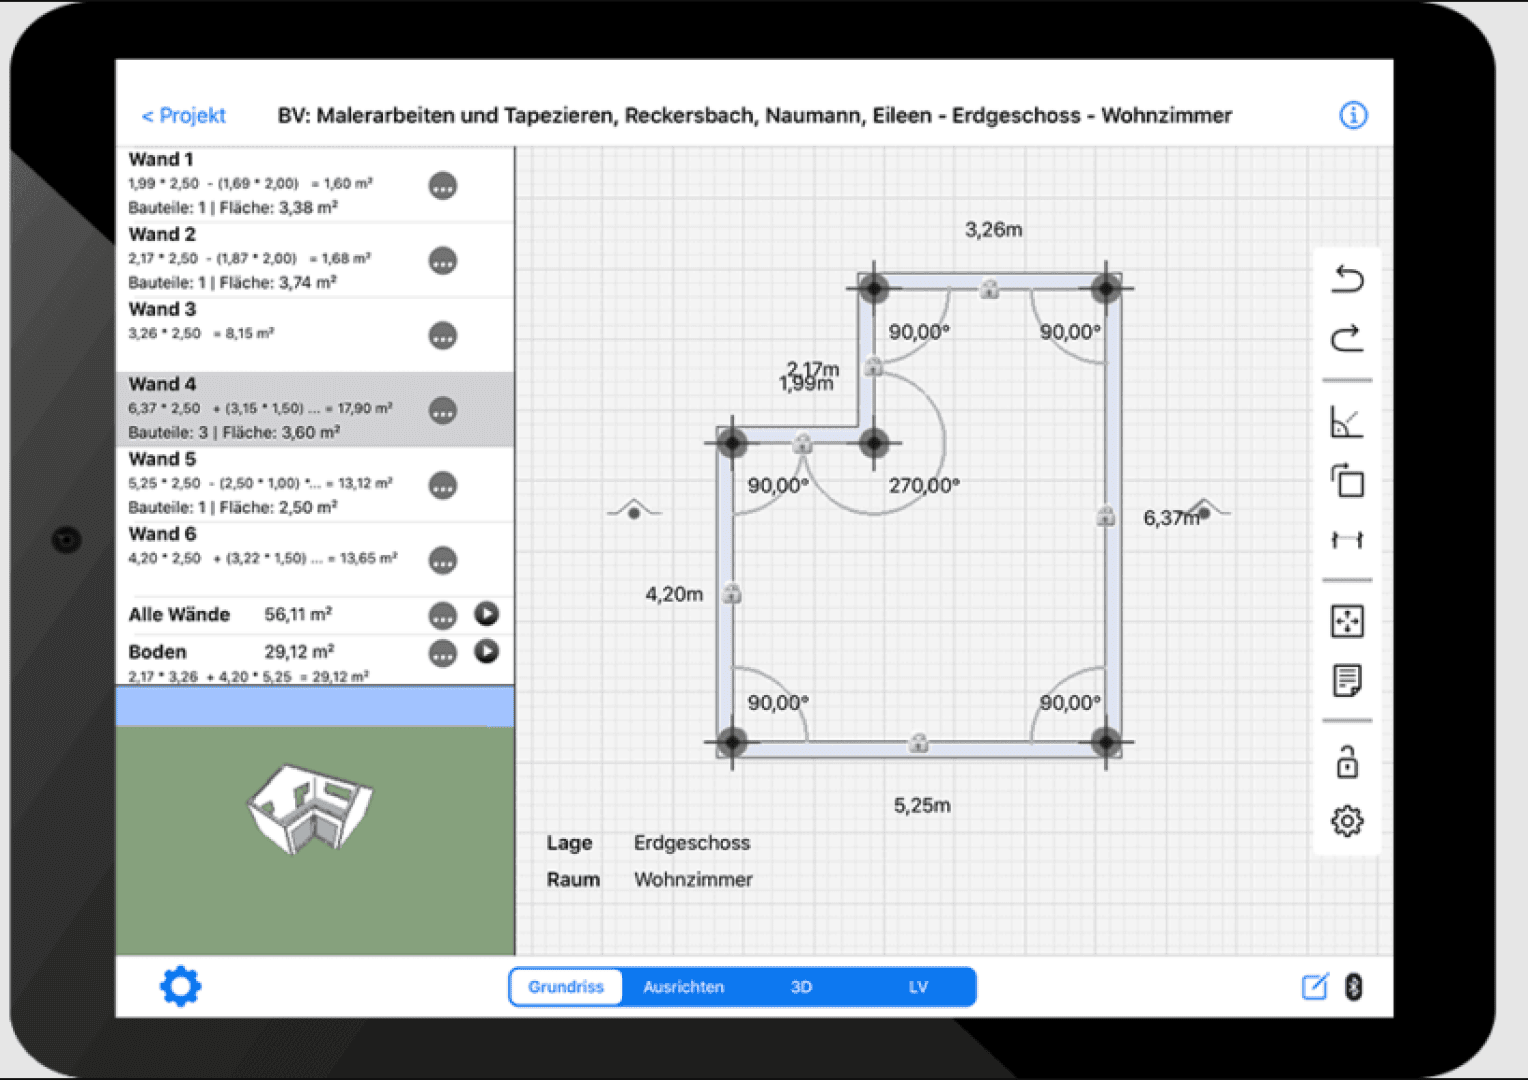The width and height of the screenshot is (1528, 1080).
Task: Go back via the Projekt link
Action: (x=184, y=116)
